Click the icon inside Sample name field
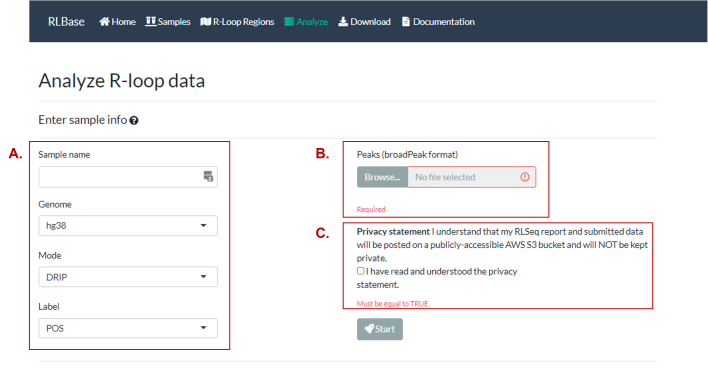Viewport: 708px width, 370px height. pos(208,177)
